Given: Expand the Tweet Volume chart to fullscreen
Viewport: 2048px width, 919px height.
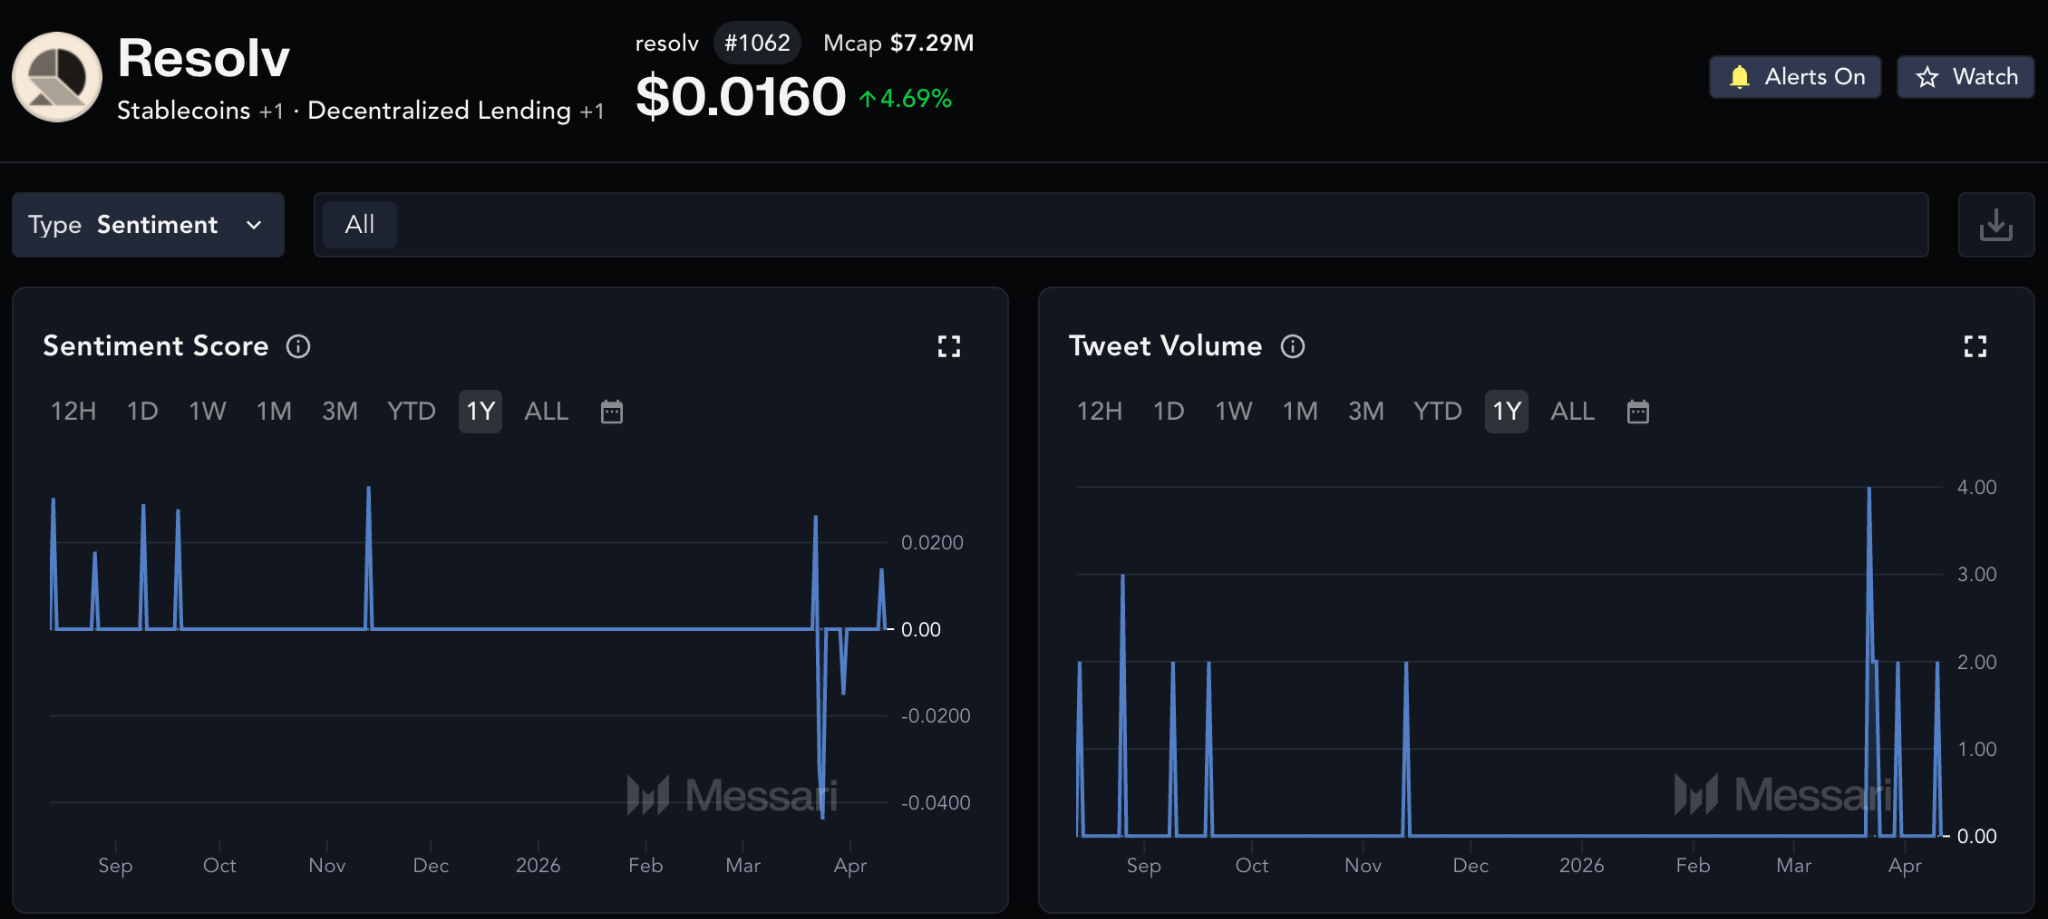Looking at the screenshot, I should click(x=1975, y=346).
